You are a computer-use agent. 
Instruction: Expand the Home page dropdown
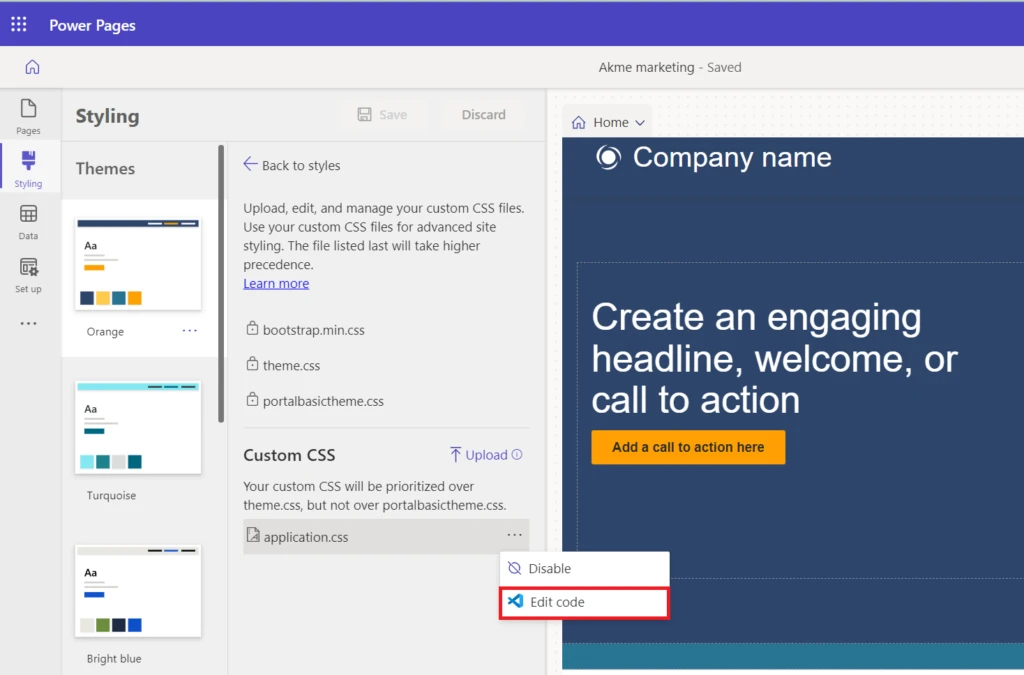pyautogui.click(x=609, y=122)
